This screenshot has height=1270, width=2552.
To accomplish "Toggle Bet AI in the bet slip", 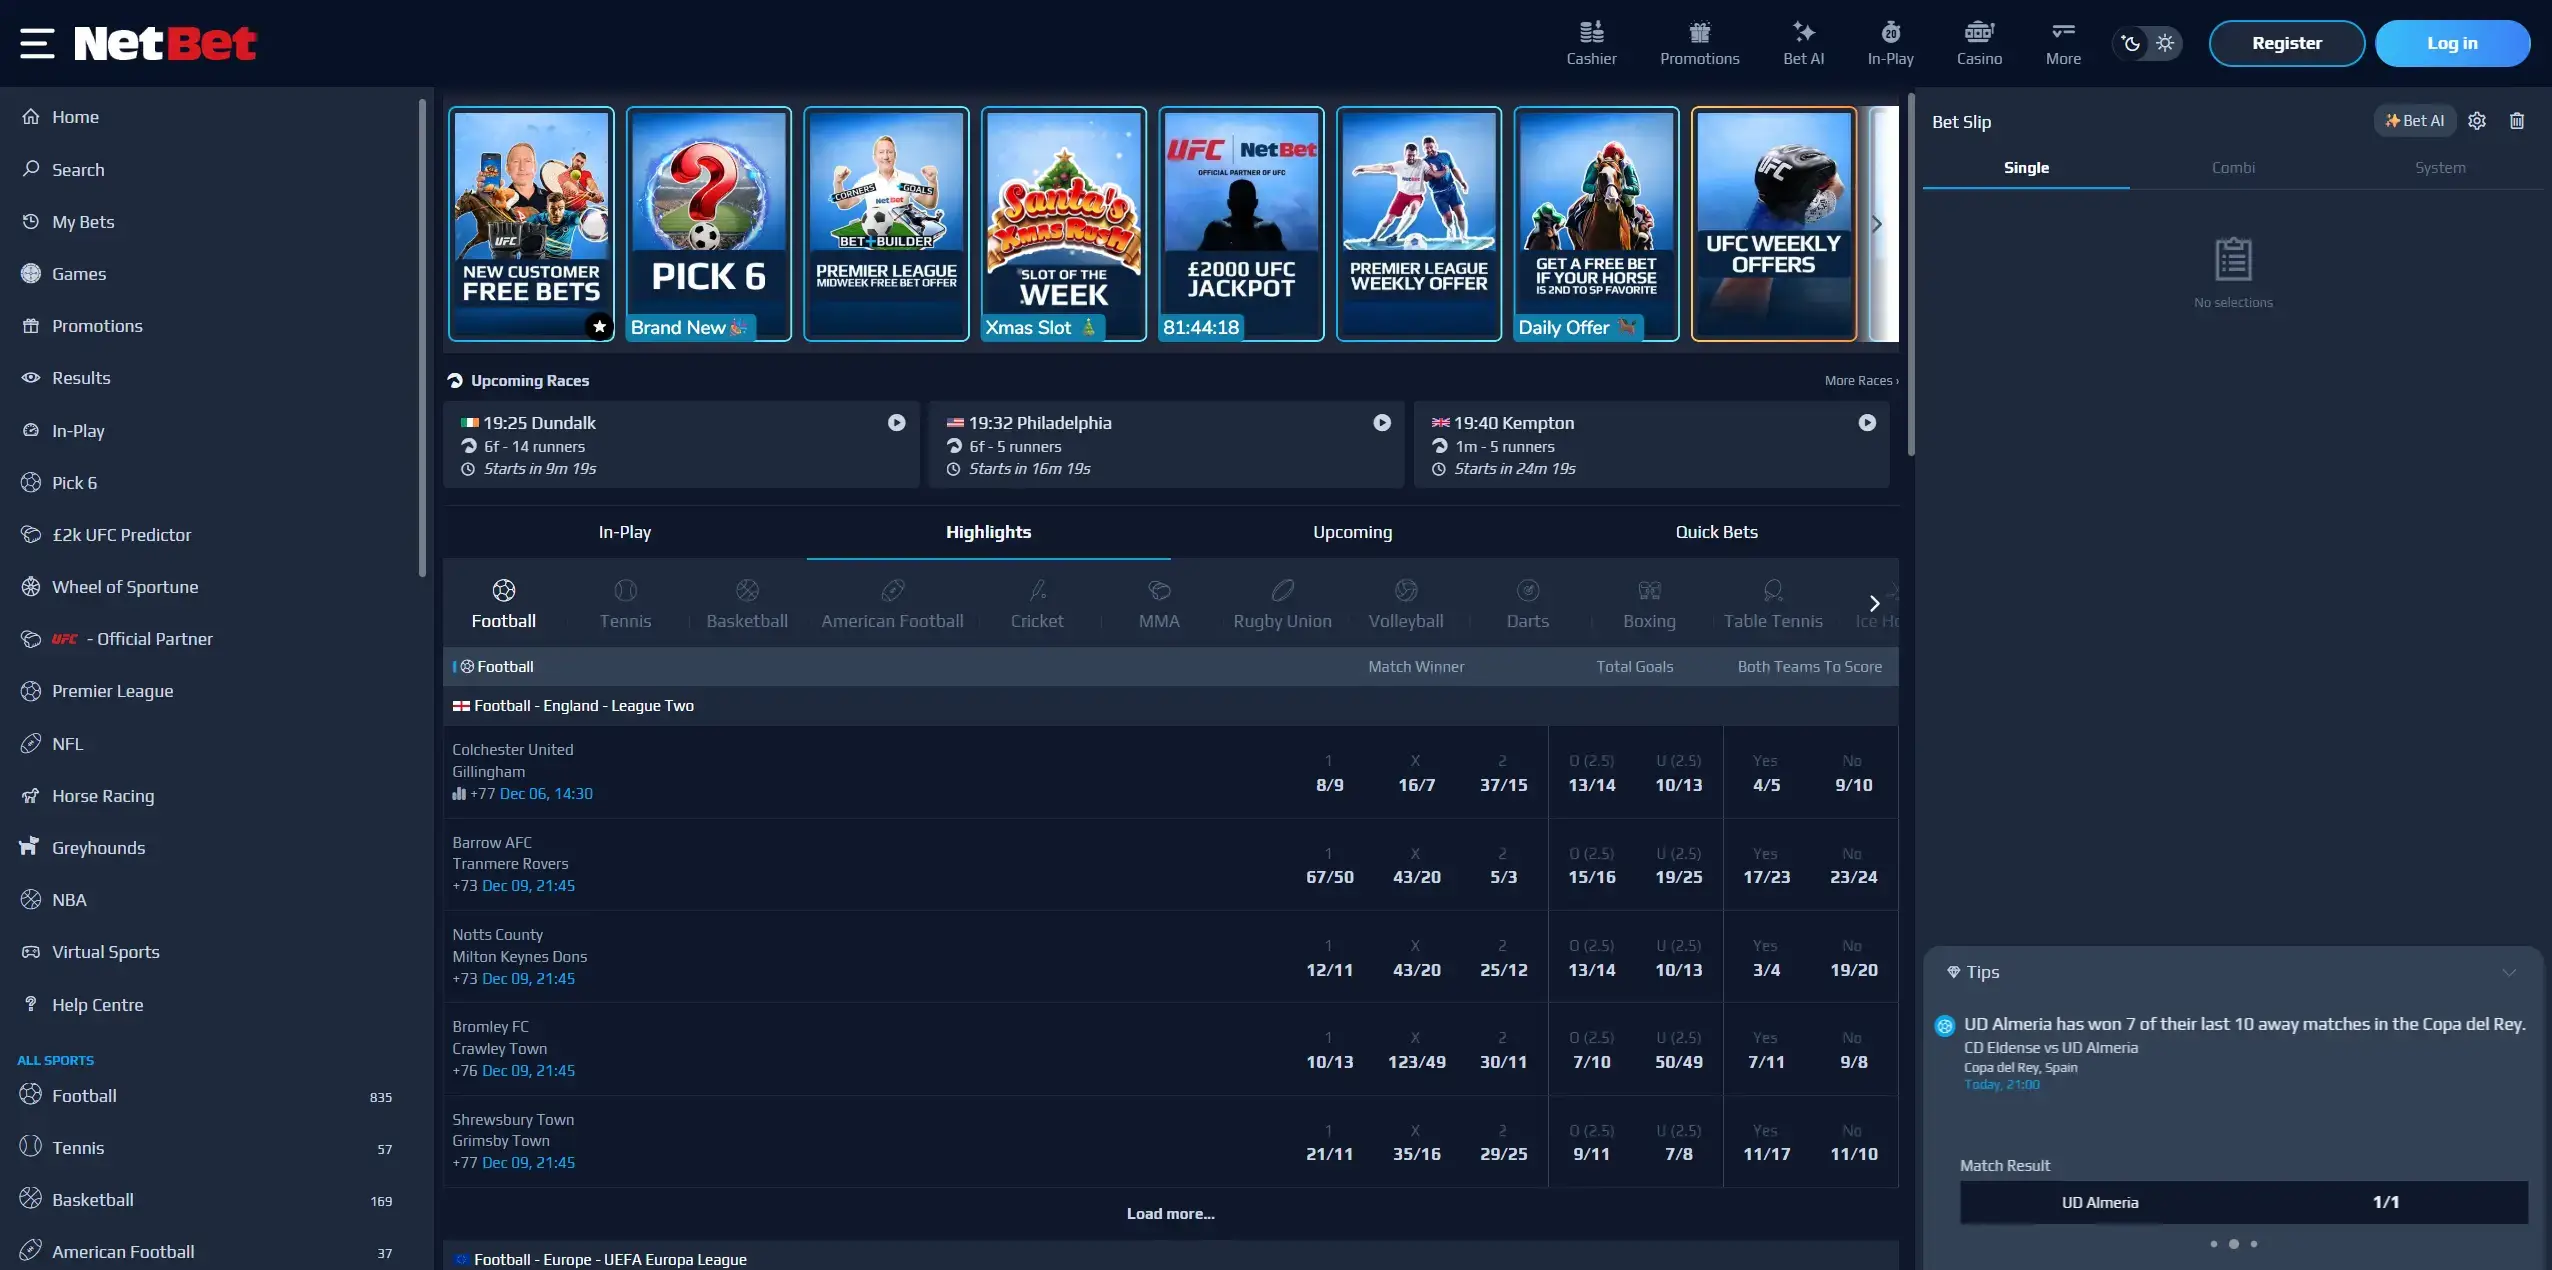I will click(2414, 120).
